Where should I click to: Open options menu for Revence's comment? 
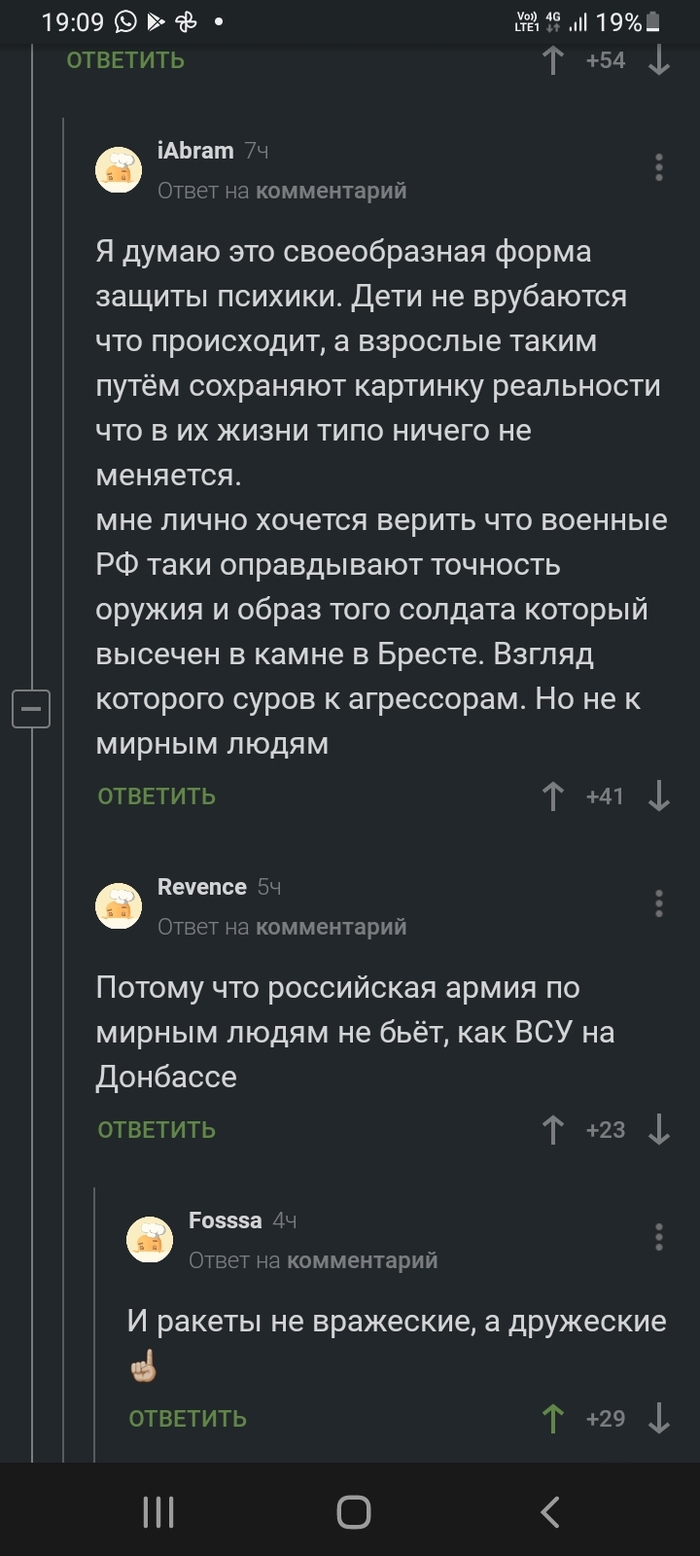tap(658, 903)
